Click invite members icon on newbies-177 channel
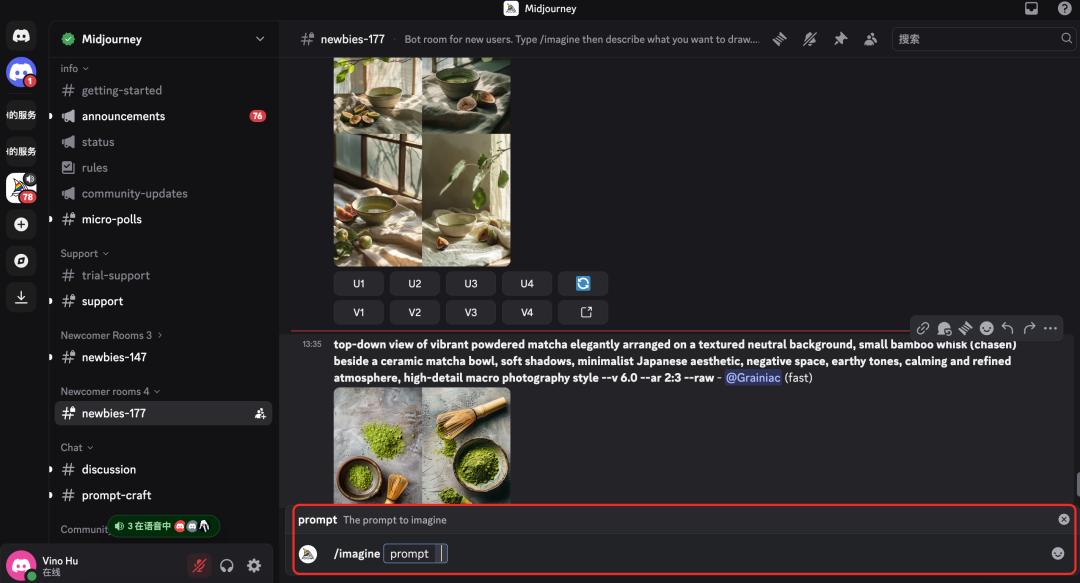This screenshot has height=583, width=1080. 260,413
